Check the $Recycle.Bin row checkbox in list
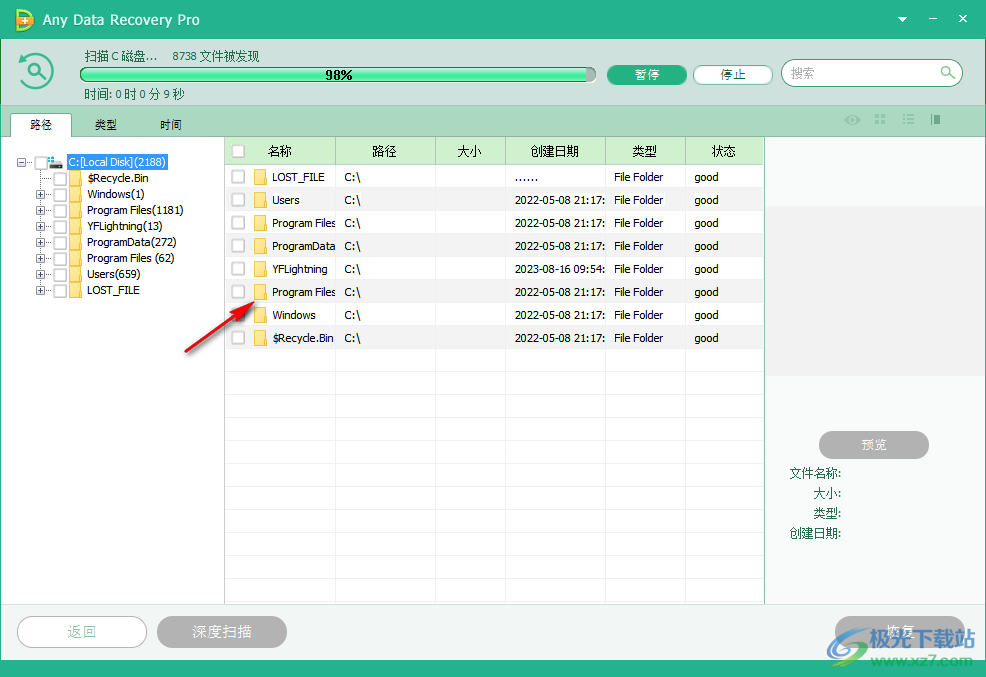The width and height of the screenshot is (986, 677). pyautogui.click(x=238, y=338)
